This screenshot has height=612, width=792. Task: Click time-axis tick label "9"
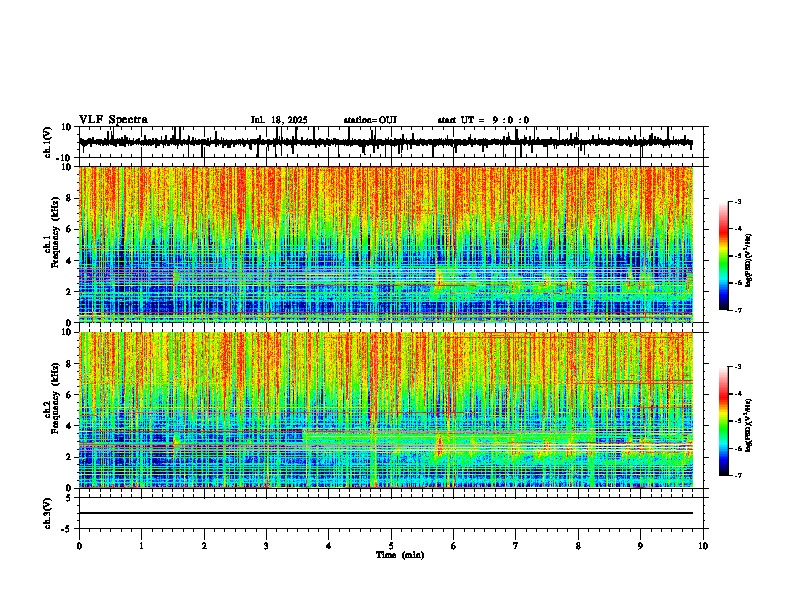[640, 546]
